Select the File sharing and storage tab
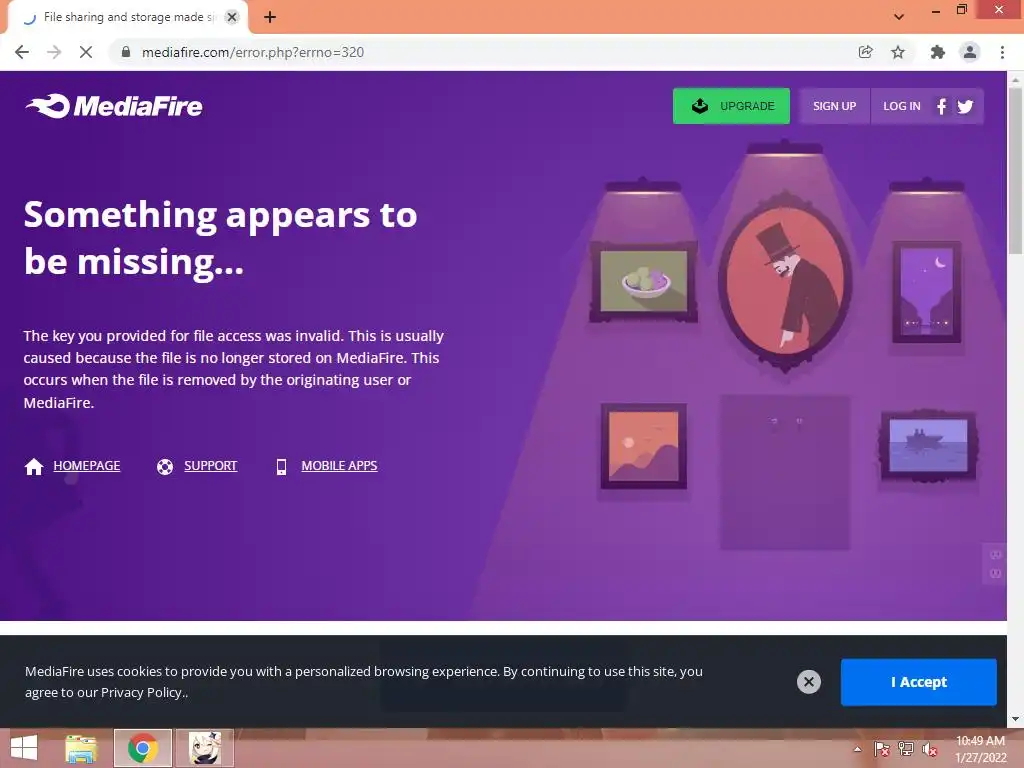The width and height of the screenshot is (1024, 768). pyautogui.click(x=127, y=17)
